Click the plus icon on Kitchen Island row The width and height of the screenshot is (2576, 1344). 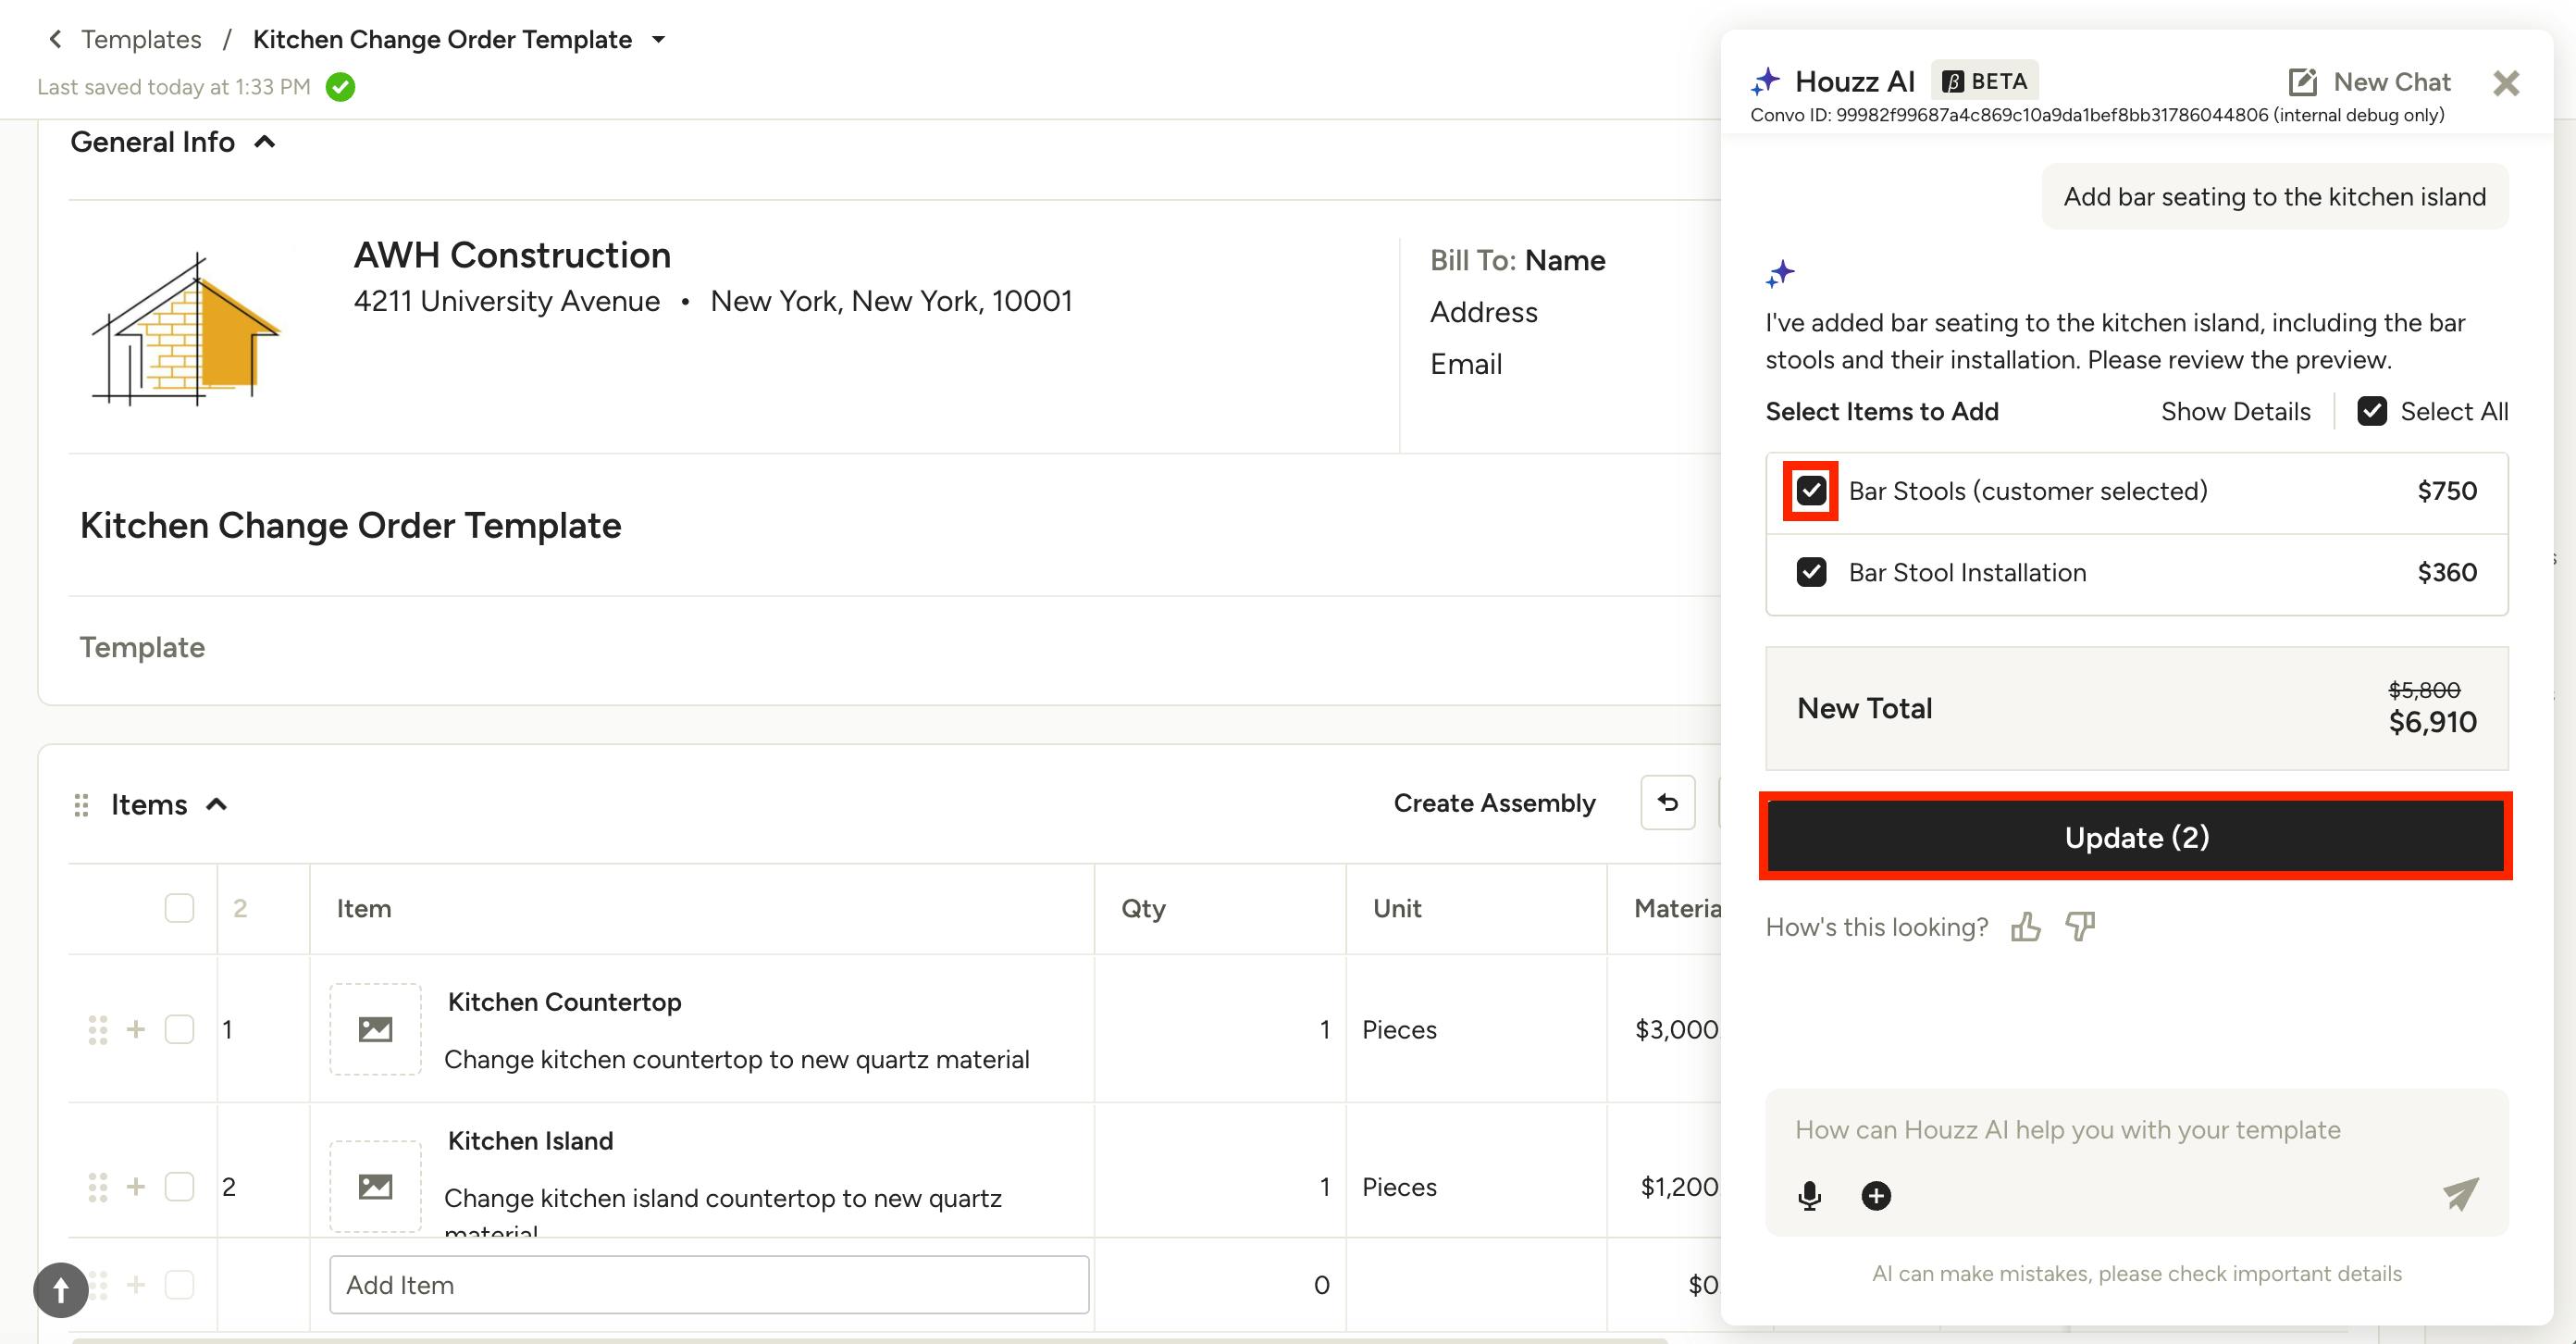(x=136, y=1187)
